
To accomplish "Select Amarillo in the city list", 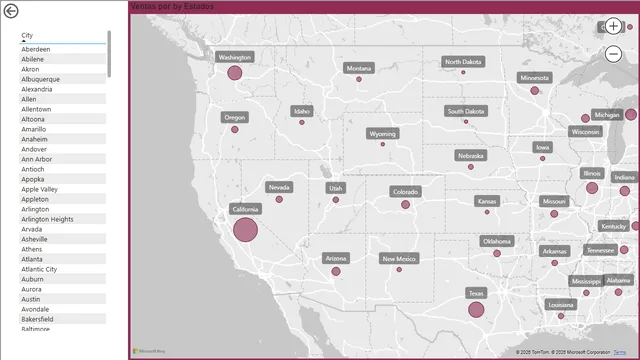I will pos(63,129).
